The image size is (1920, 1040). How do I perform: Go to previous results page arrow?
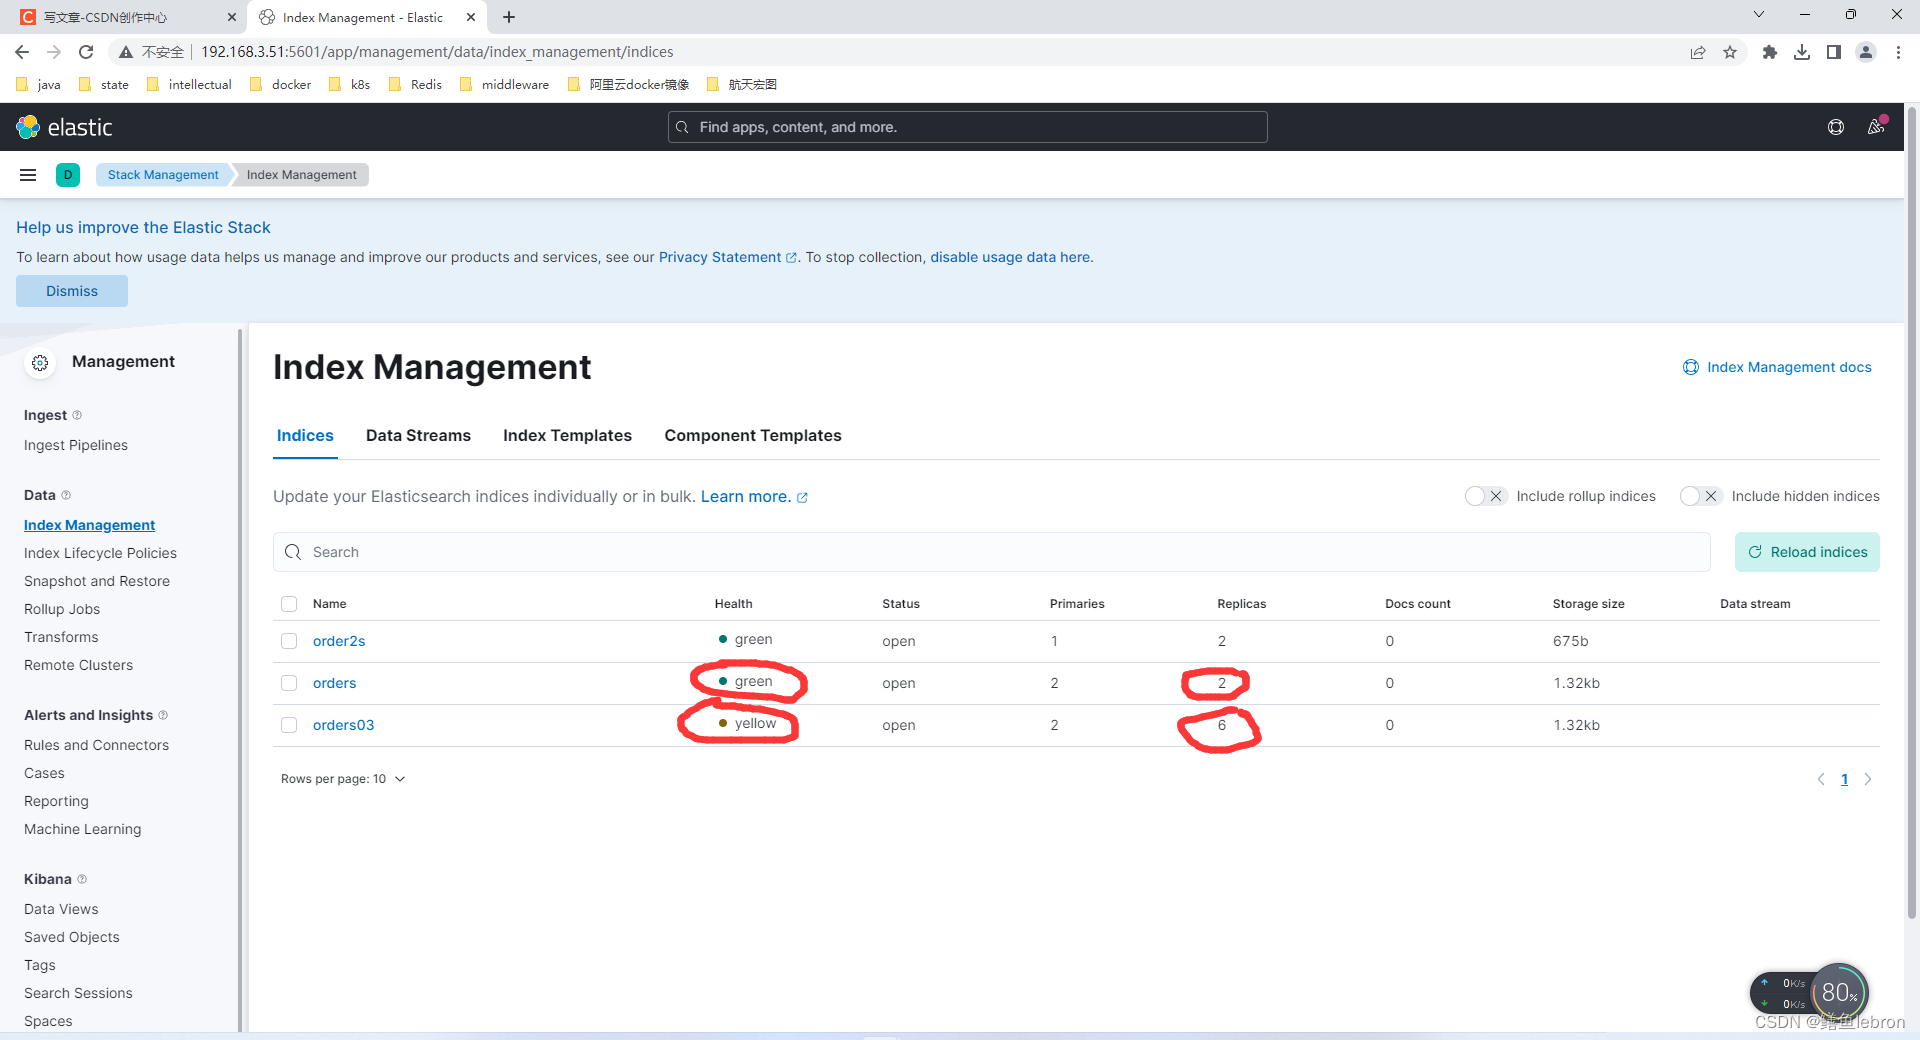tap(1821, 779)
